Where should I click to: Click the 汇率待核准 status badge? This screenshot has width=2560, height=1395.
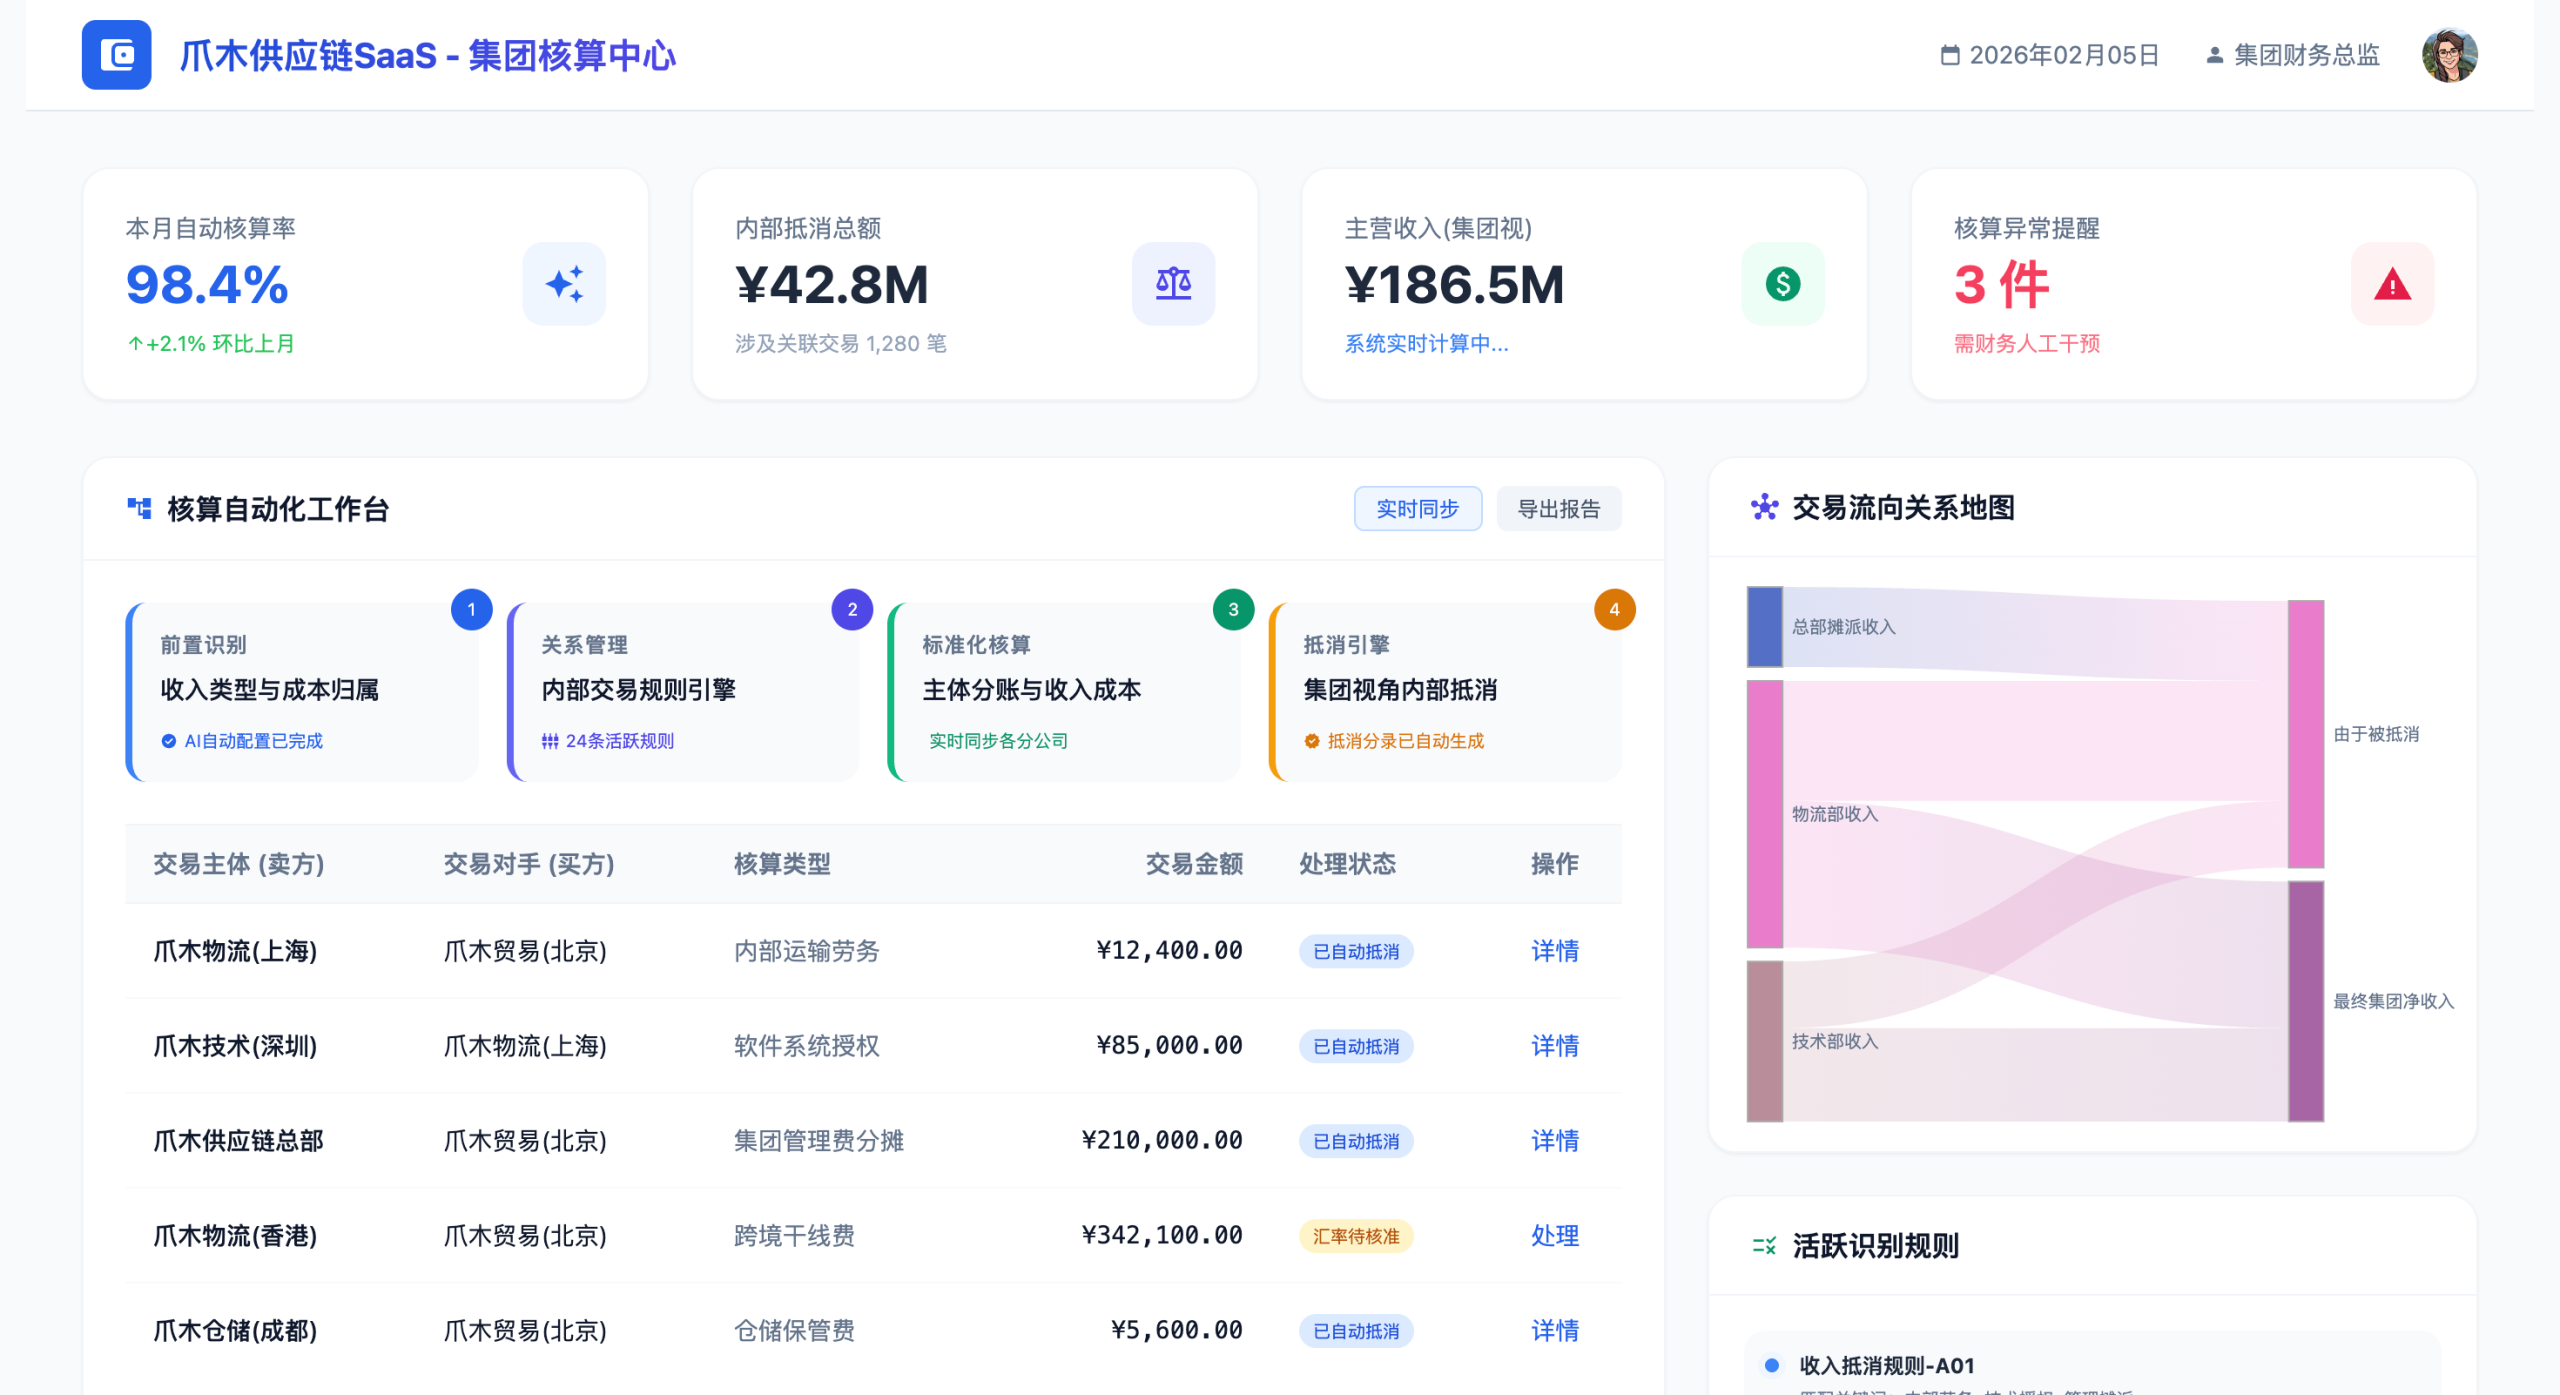[1355, 1236]
